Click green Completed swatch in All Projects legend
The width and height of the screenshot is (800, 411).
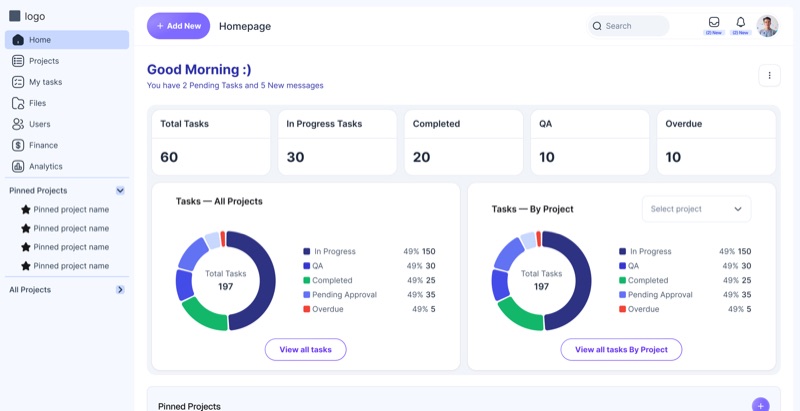point(307,280)
